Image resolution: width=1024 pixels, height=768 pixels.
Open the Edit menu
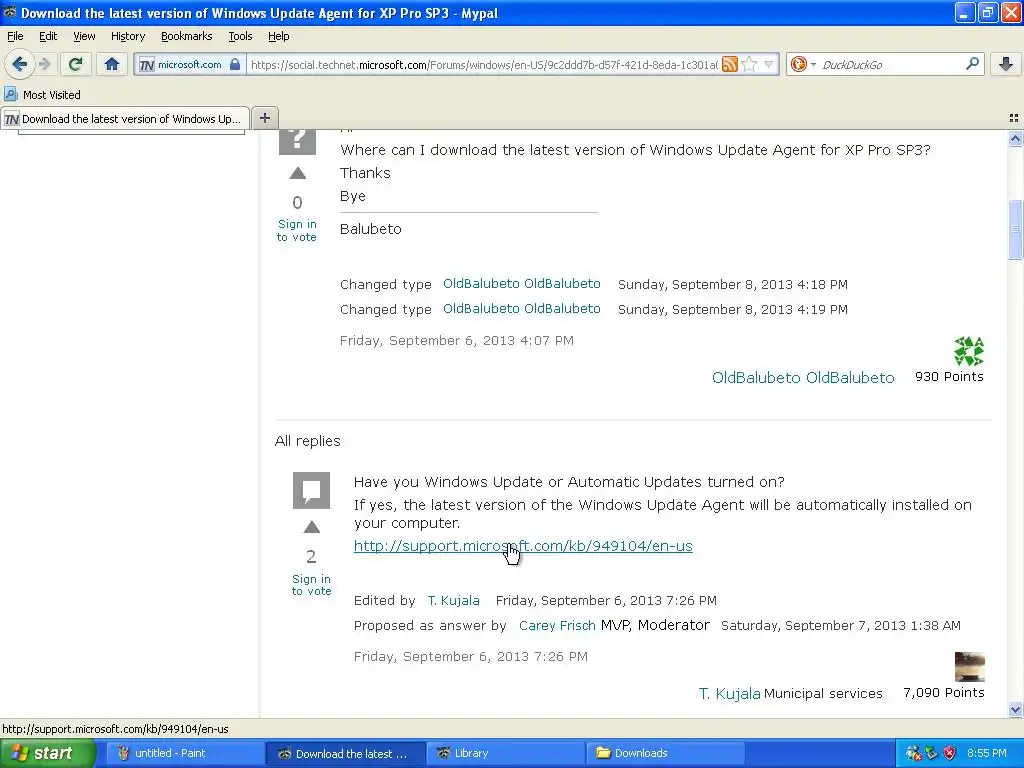pyautogui.click(x=48, y=36)
